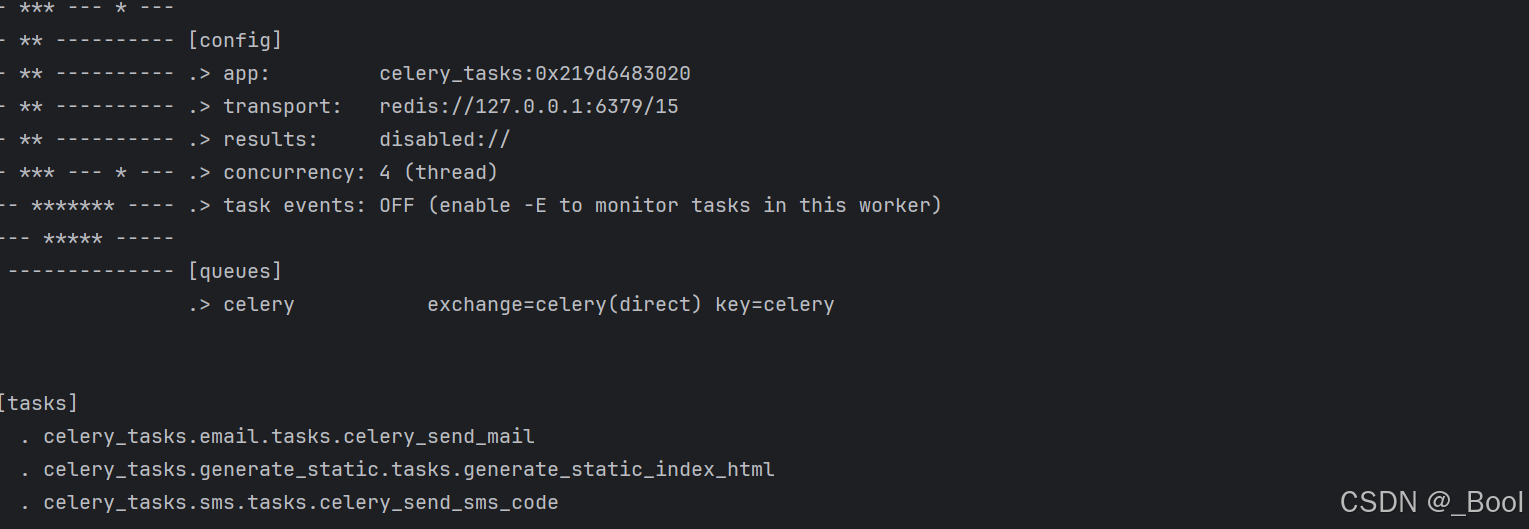Viewport: 1529px width, 529px height.
Task: Click the [tasks] section header
Action: 38,404
